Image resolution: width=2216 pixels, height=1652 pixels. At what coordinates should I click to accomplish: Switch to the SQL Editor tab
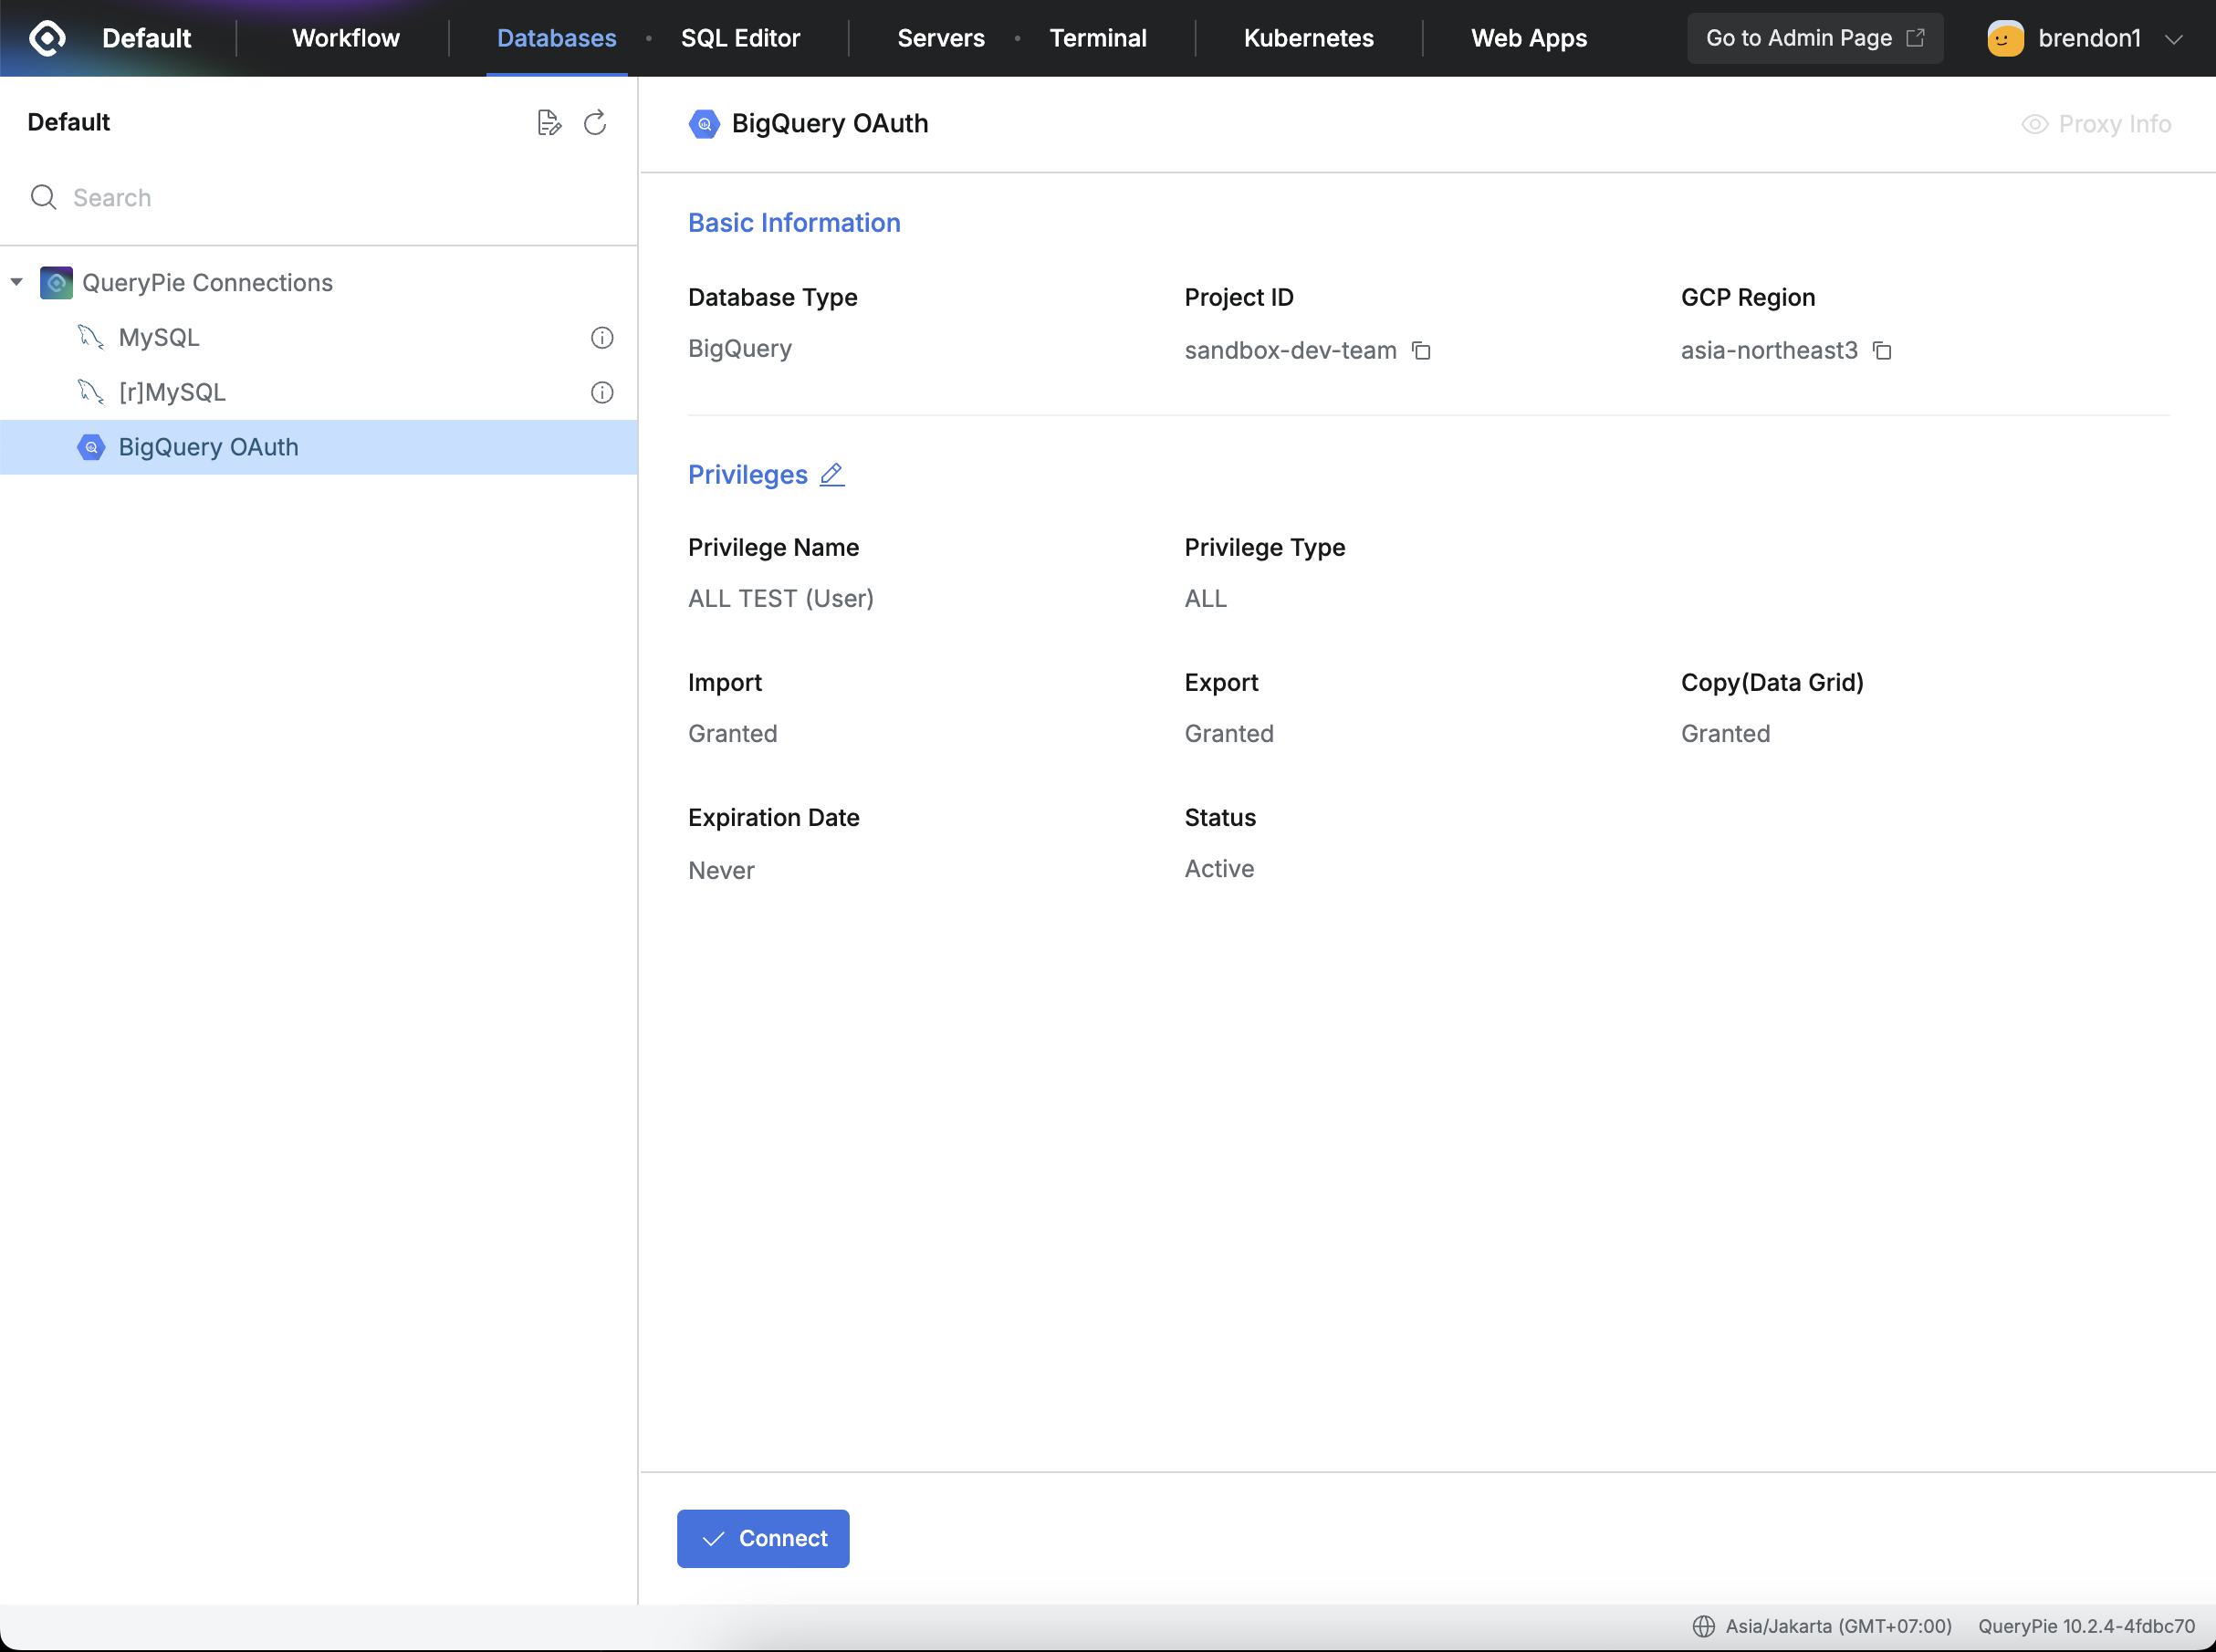740,38
